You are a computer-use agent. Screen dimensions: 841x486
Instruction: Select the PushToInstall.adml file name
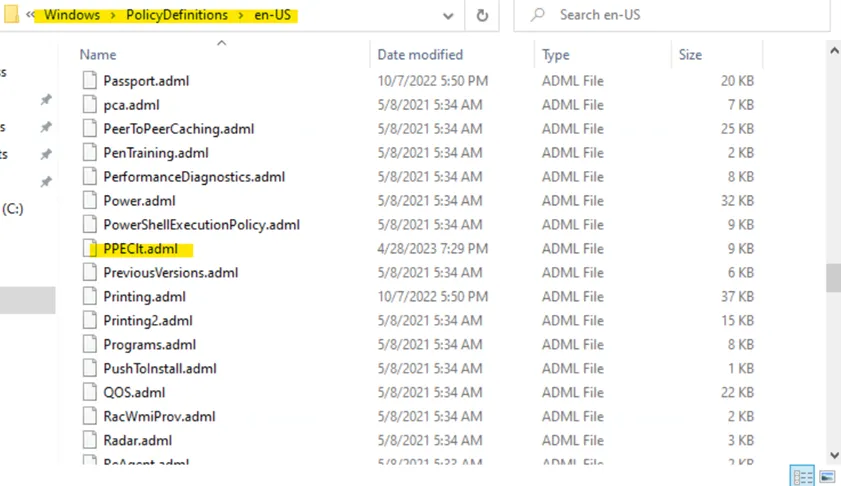[160, 369]
